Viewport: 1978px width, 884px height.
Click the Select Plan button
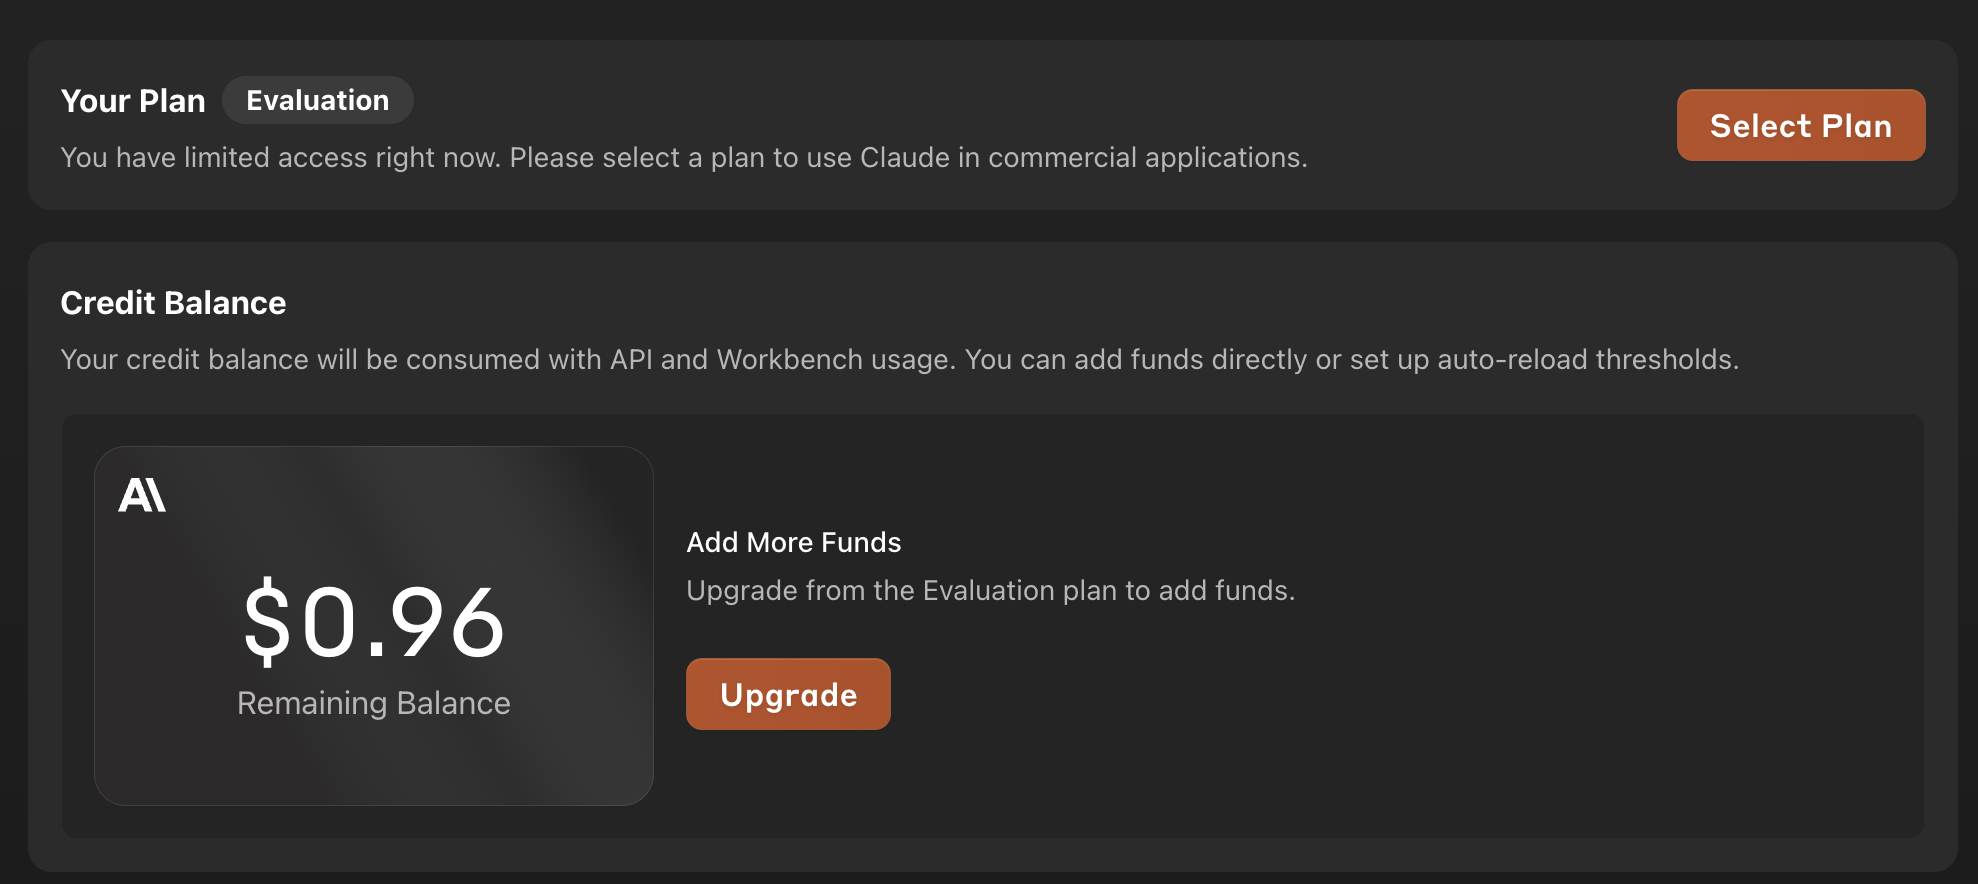[1800, 126]
